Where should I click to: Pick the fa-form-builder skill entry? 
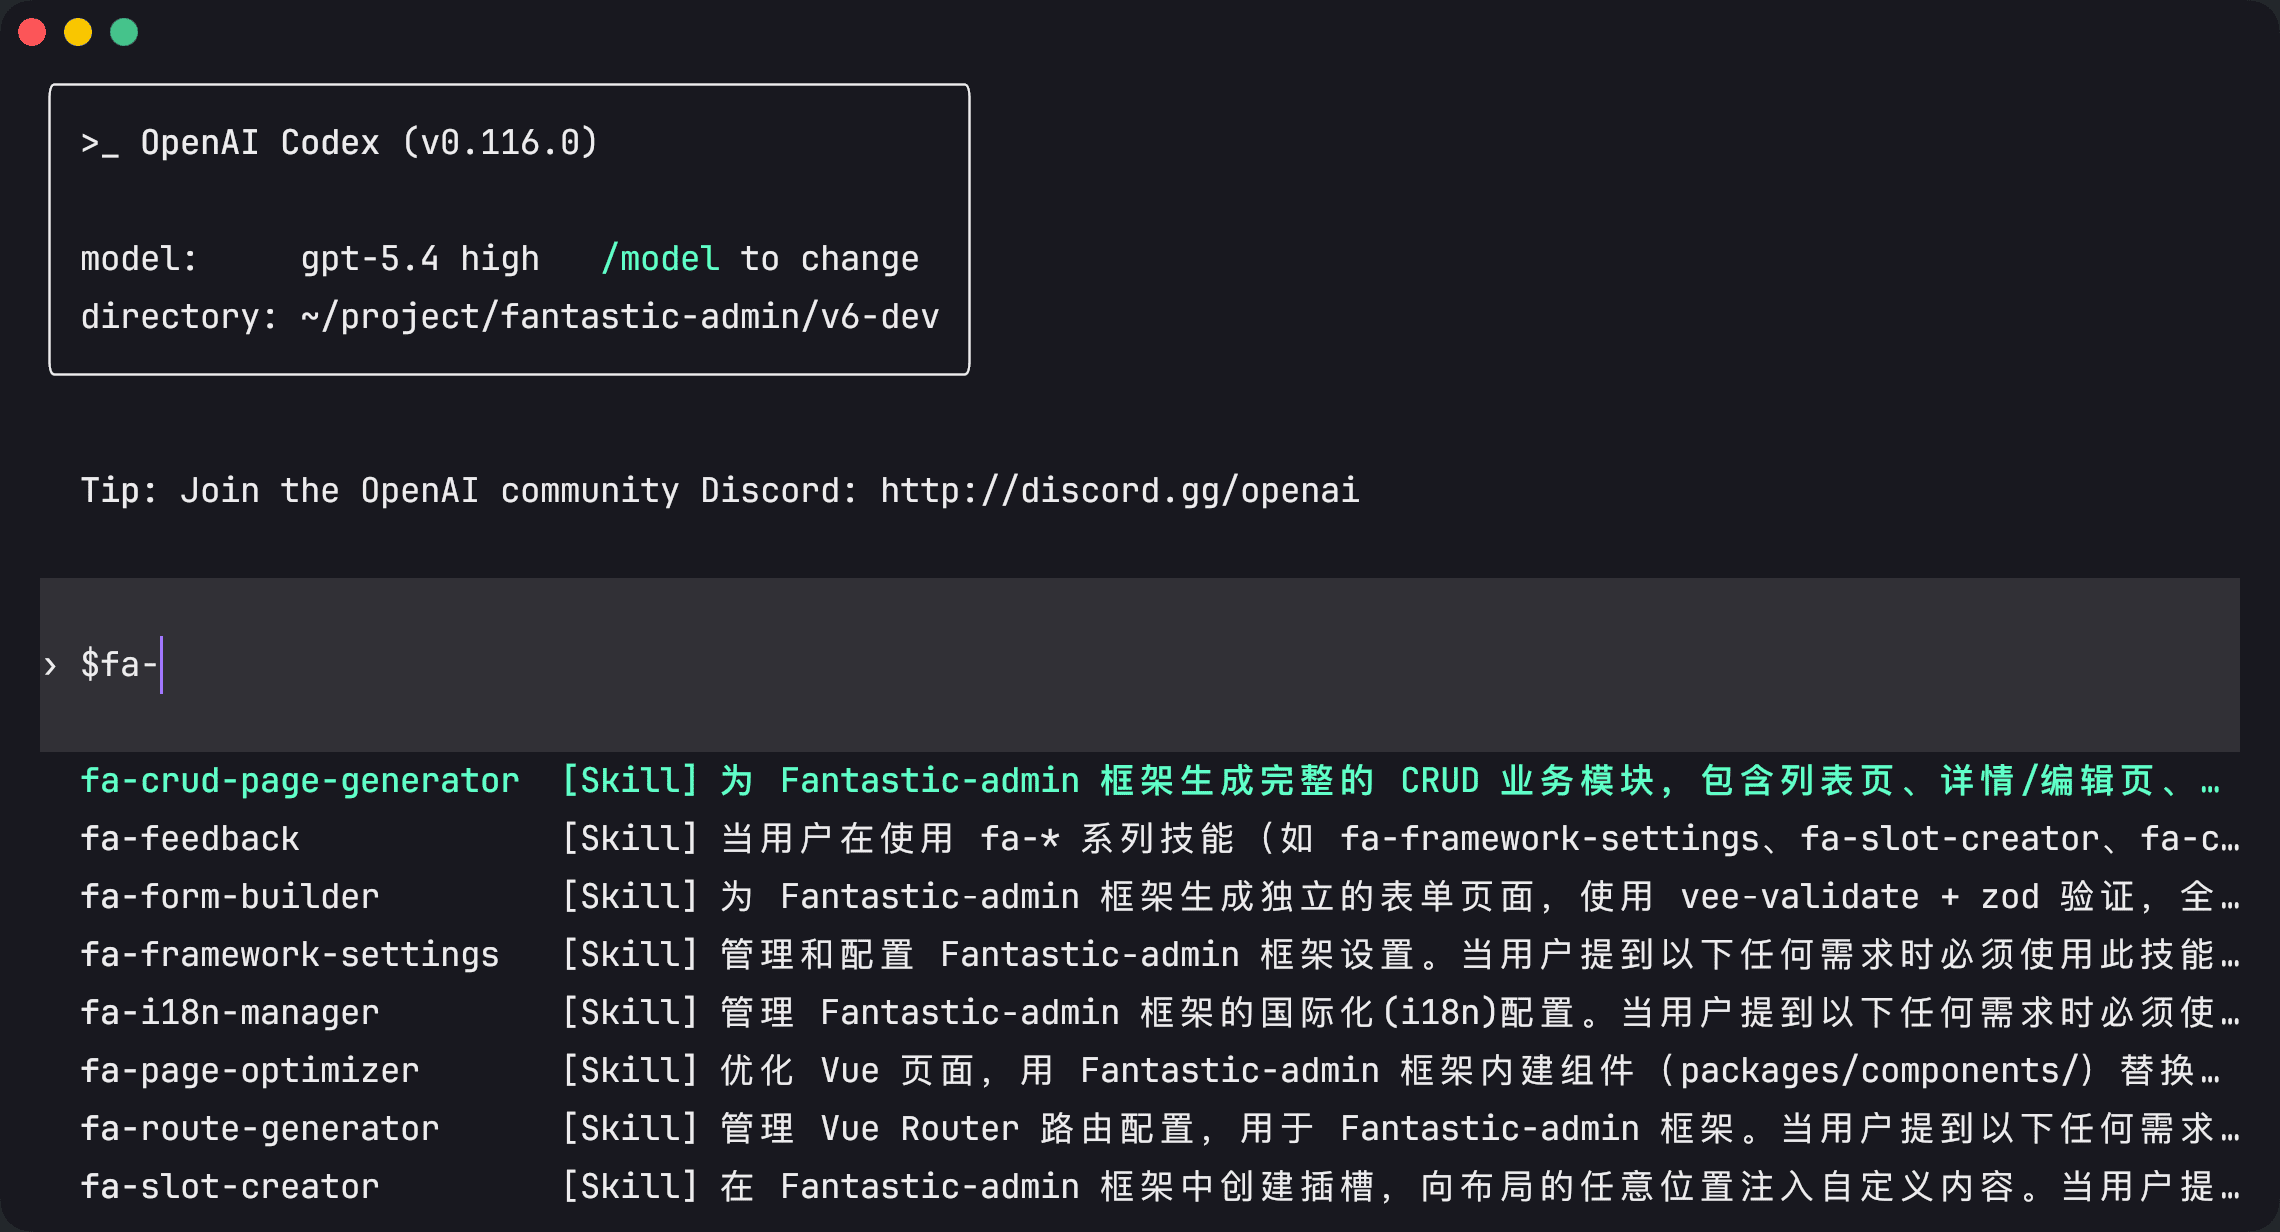click(230, 897)
